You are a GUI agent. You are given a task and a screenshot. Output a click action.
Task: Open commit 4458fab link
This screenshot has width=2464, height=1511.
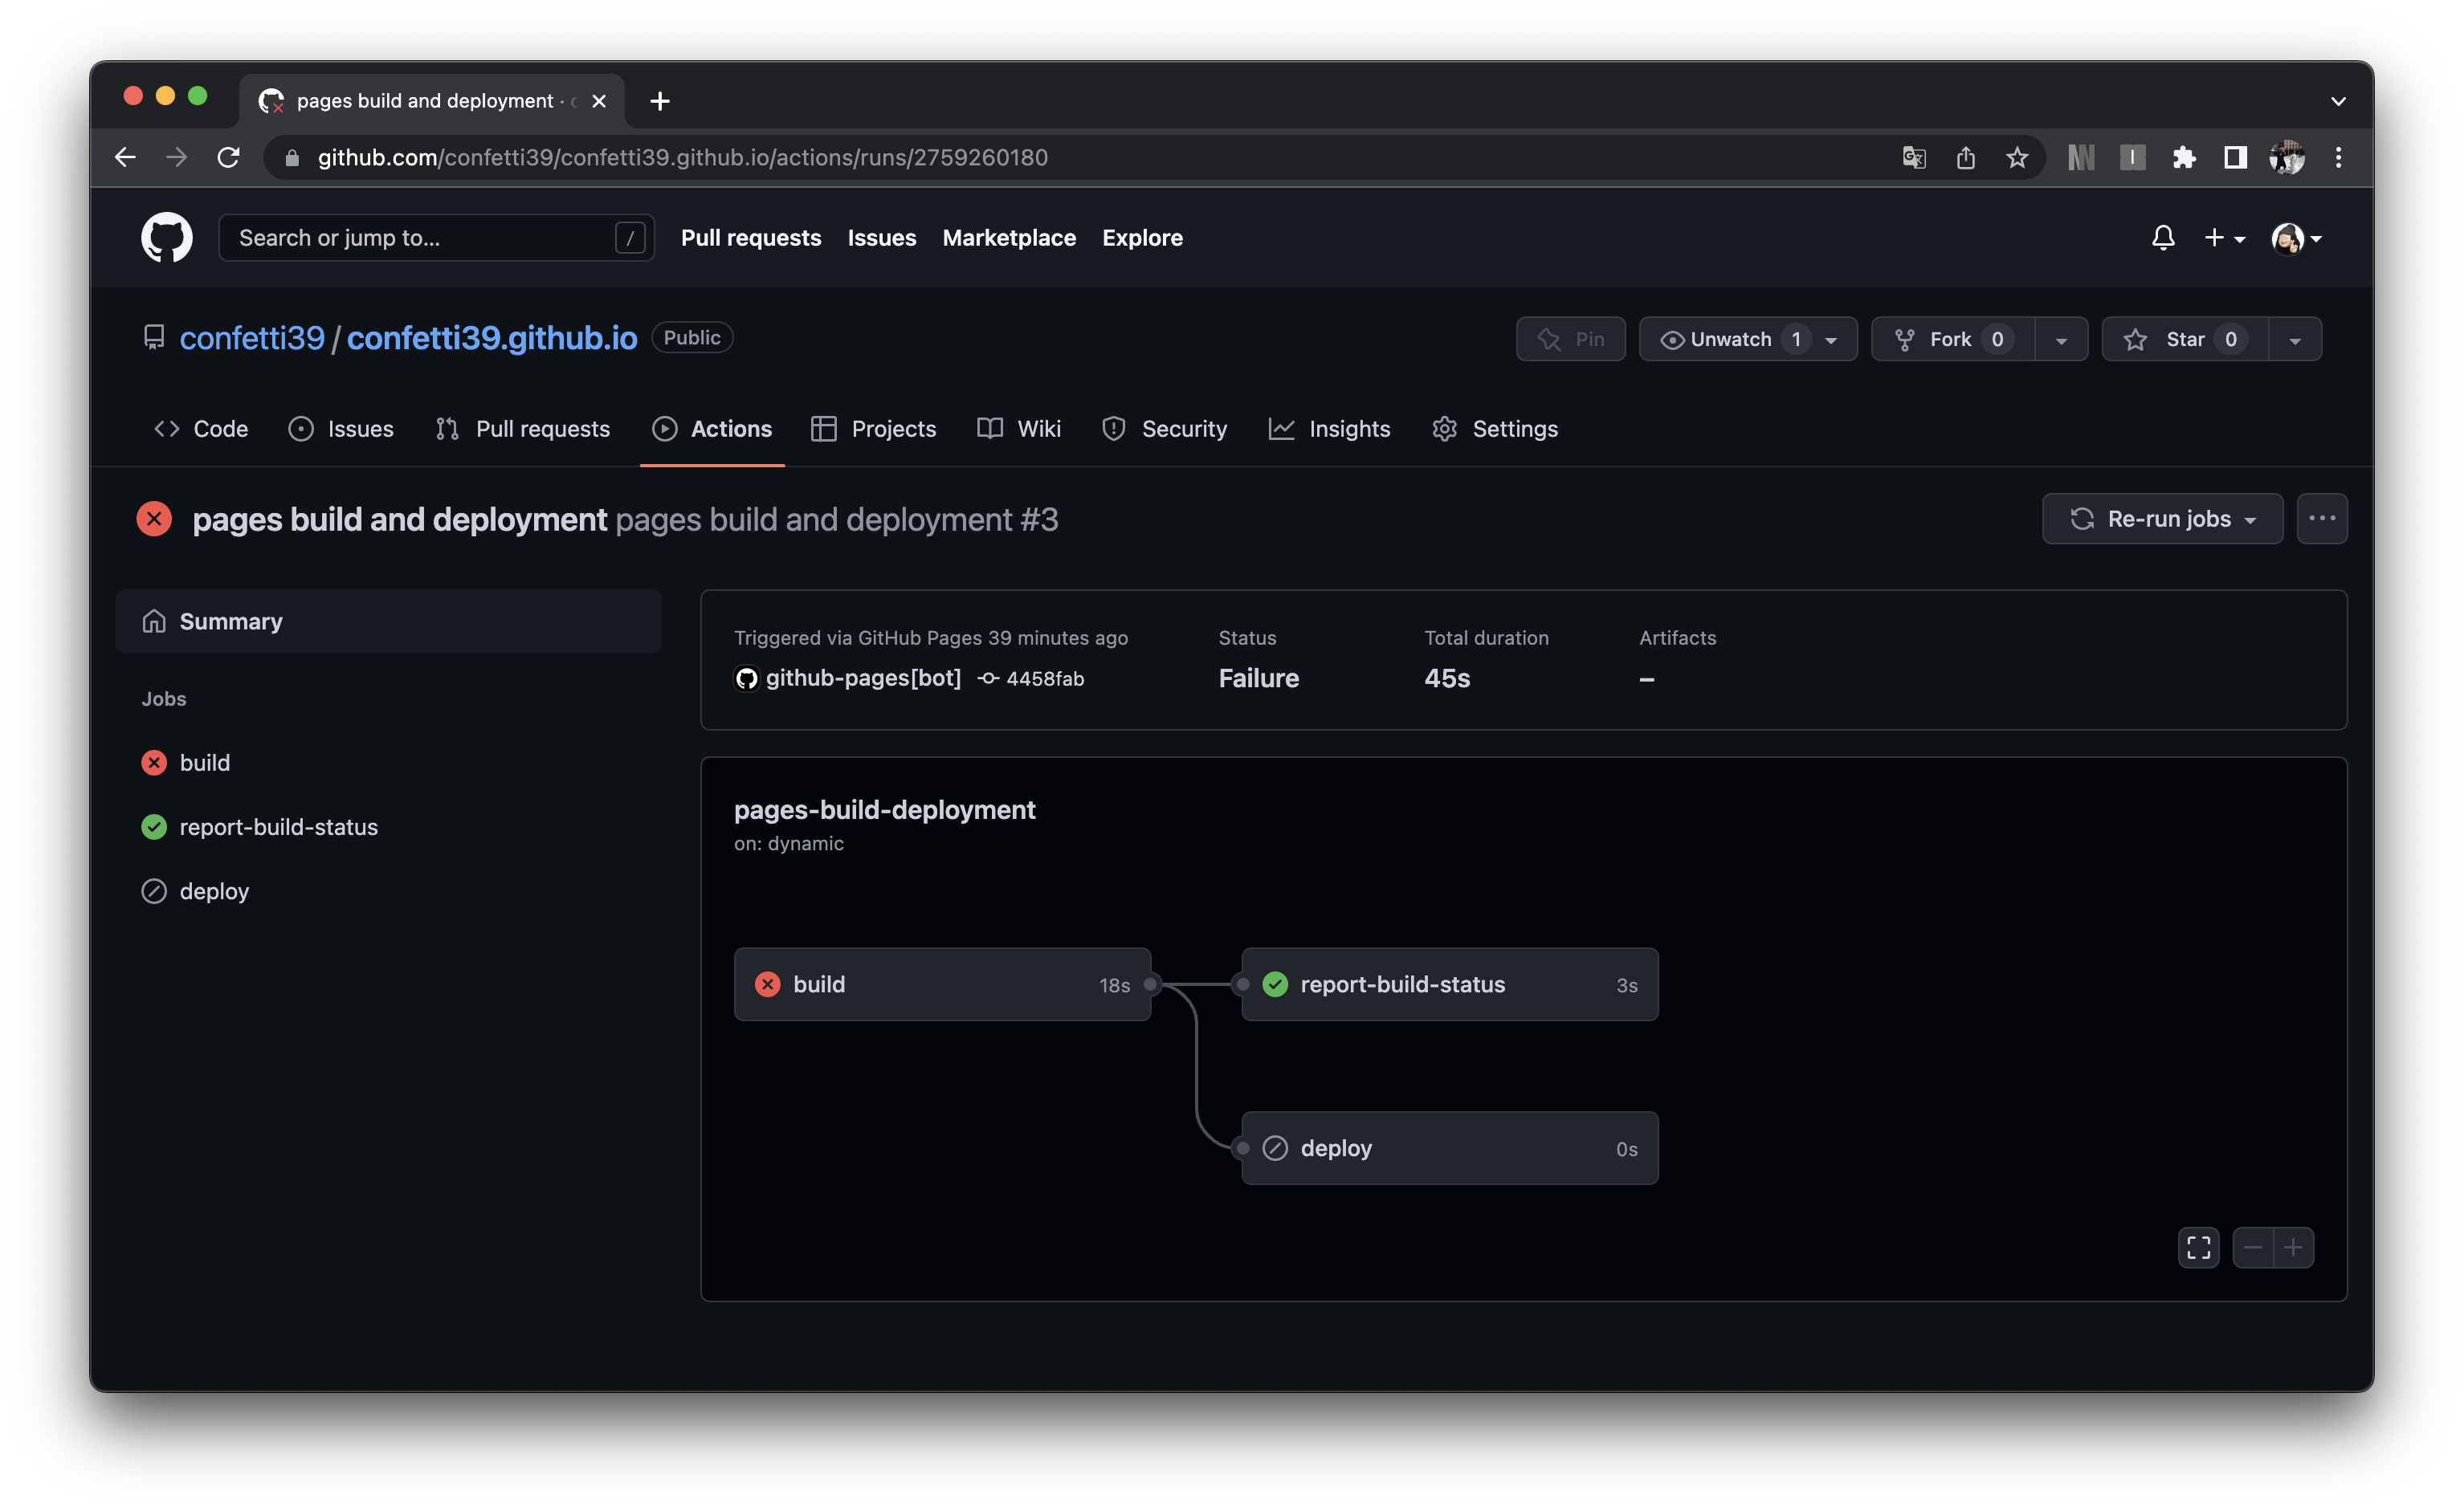click(1043, 678)
